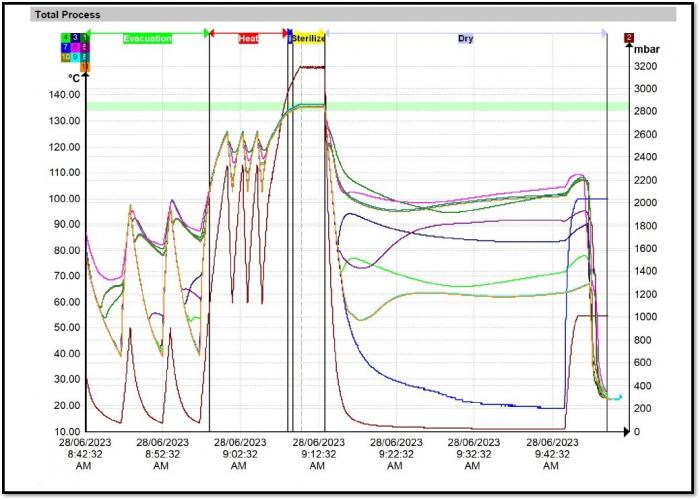Click the 9:12:32 AM time axis label

(x=318, y=454)
